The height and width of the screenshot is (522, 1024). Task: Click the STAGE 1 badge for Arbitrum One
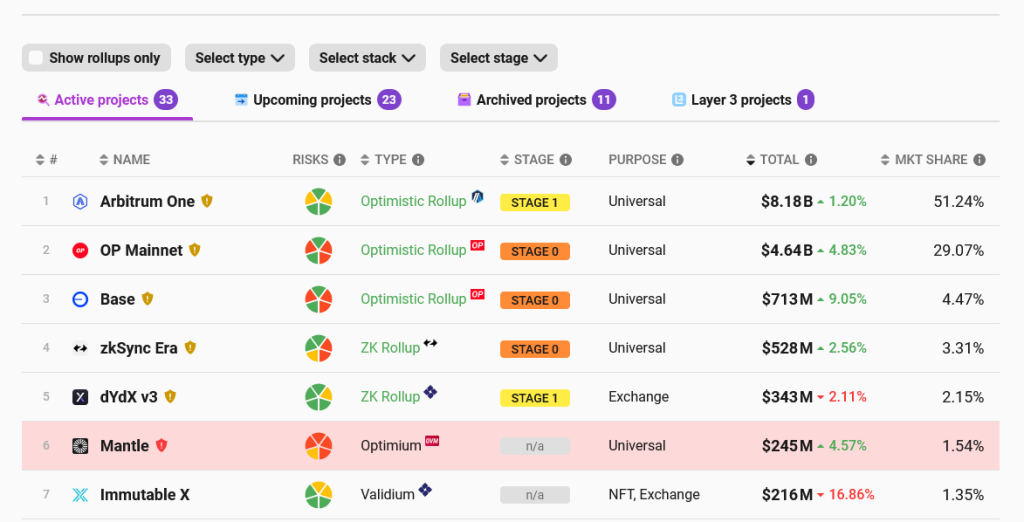534,203
